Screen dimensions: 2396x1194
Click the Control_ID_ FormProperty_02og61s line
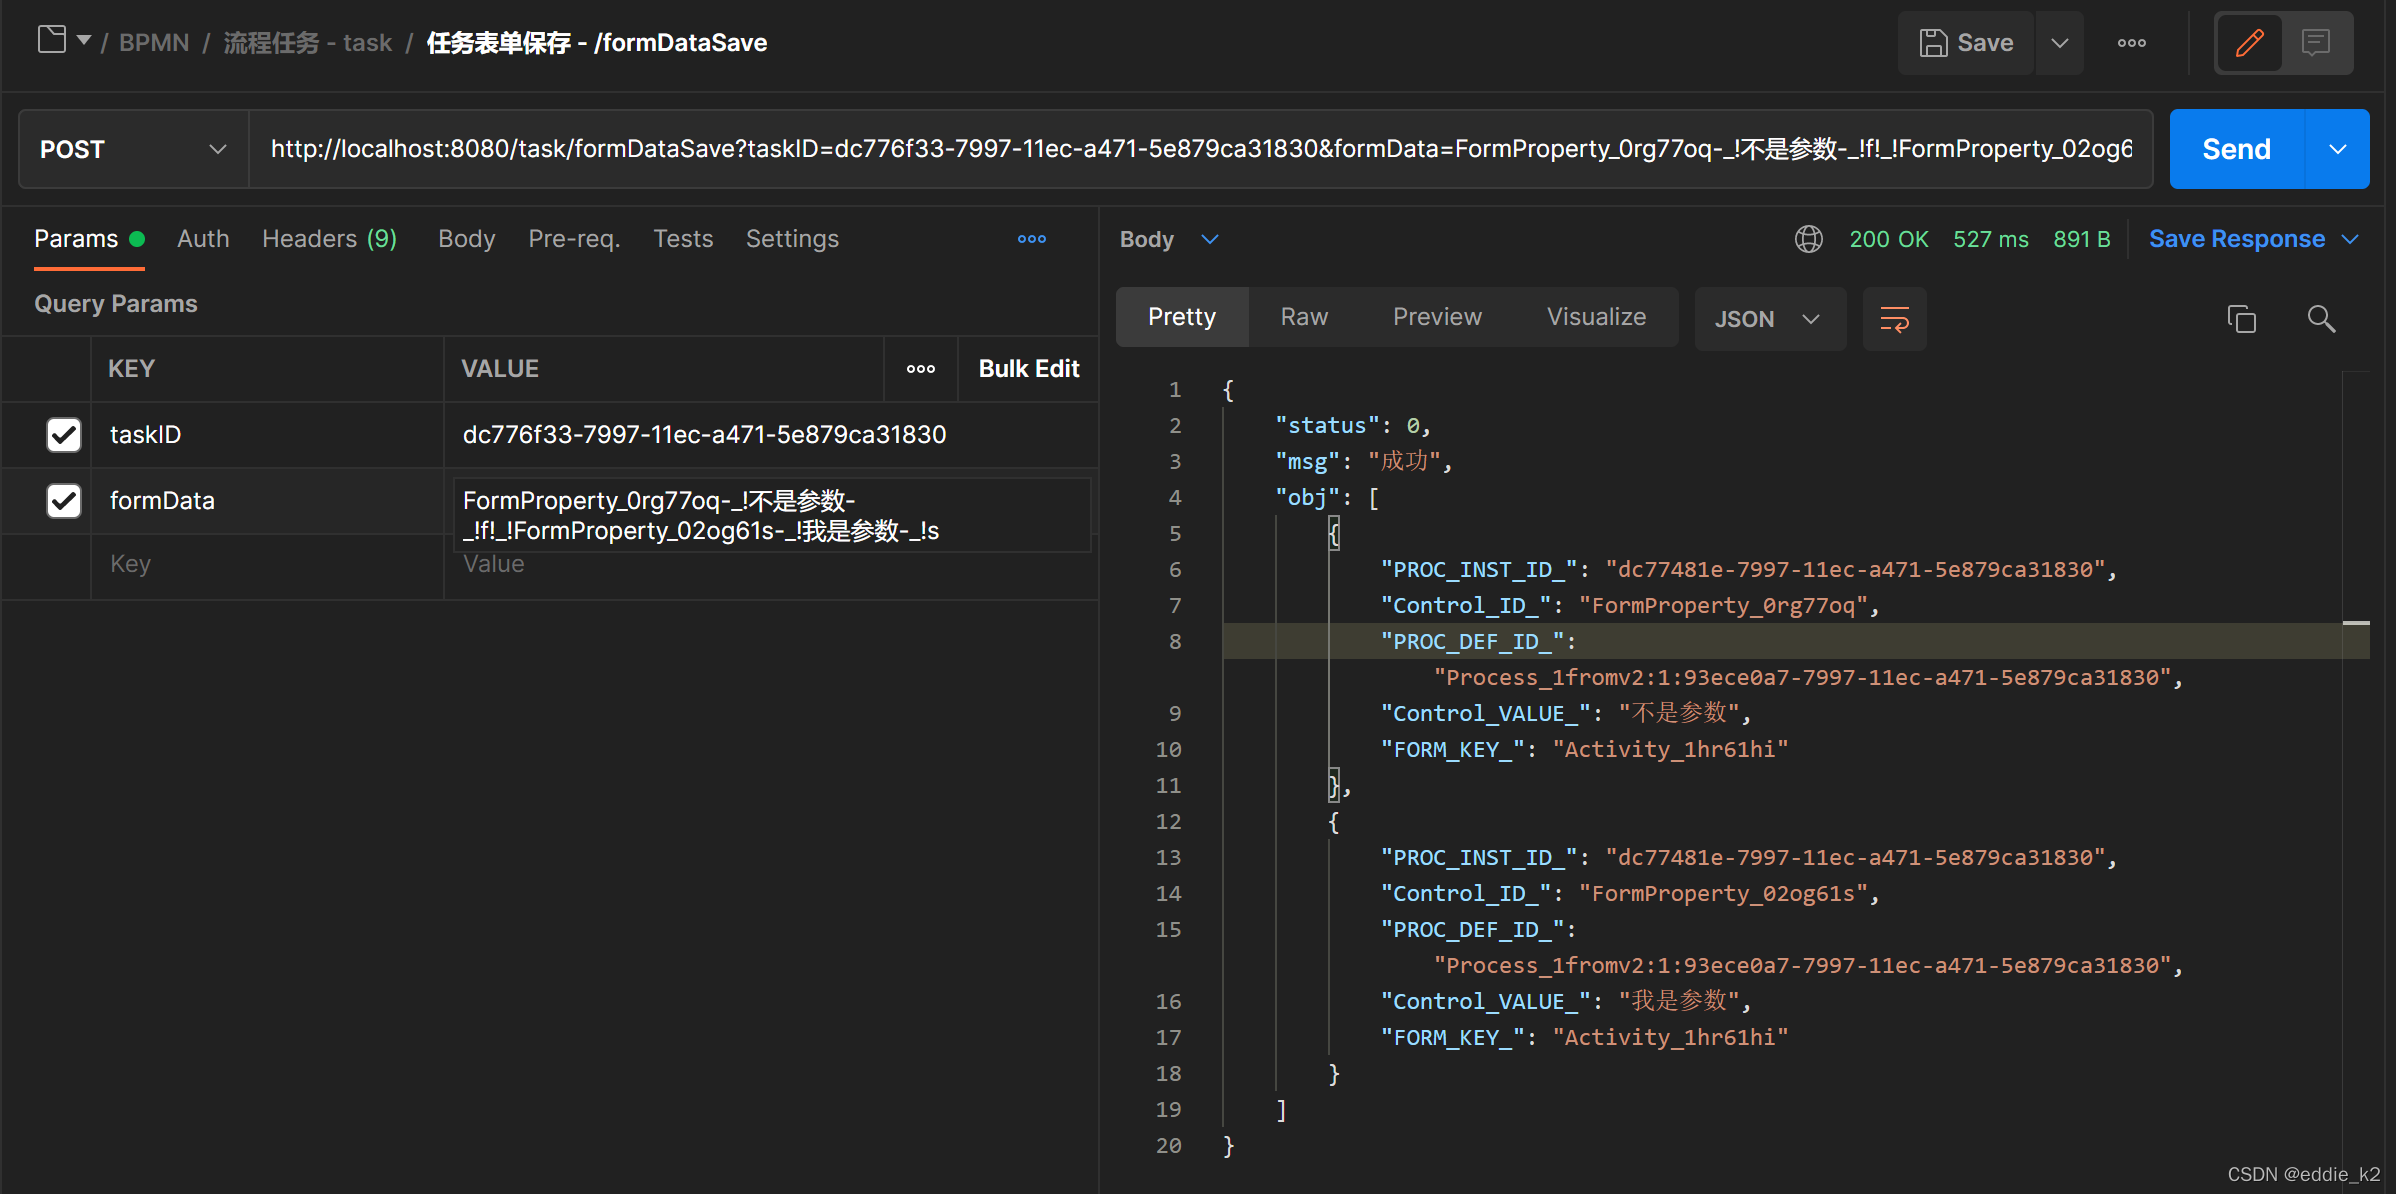click(1630, 894)
